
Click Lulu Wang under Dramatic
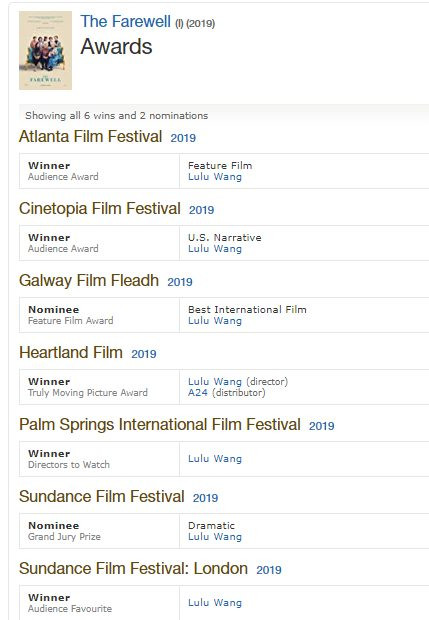tap(215, 537)
